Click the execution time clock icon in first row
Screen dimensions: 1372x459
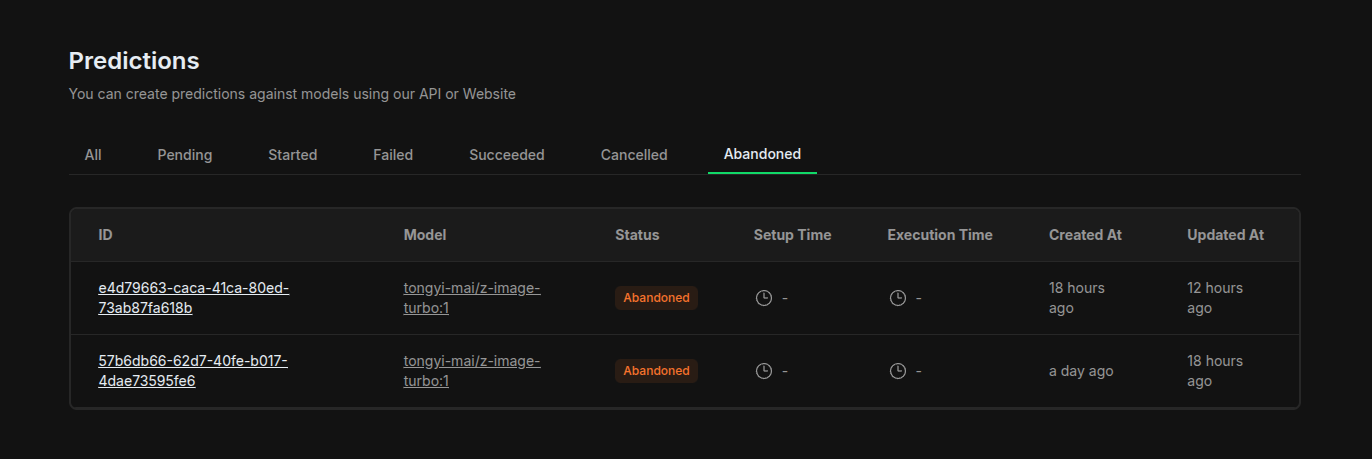tap(898, 298)
